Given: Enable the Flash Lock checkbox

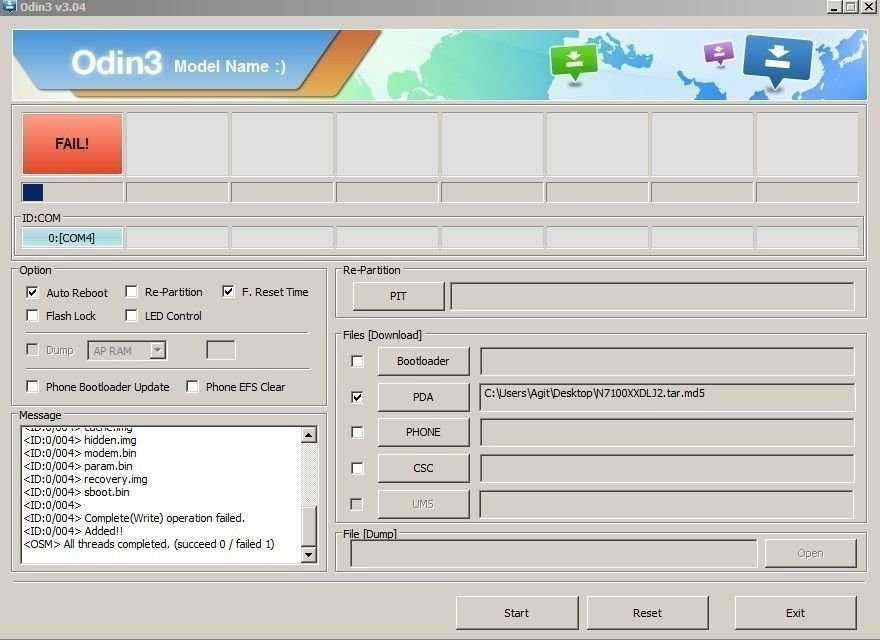Looking at the screenshot, I should click(33, 316).
